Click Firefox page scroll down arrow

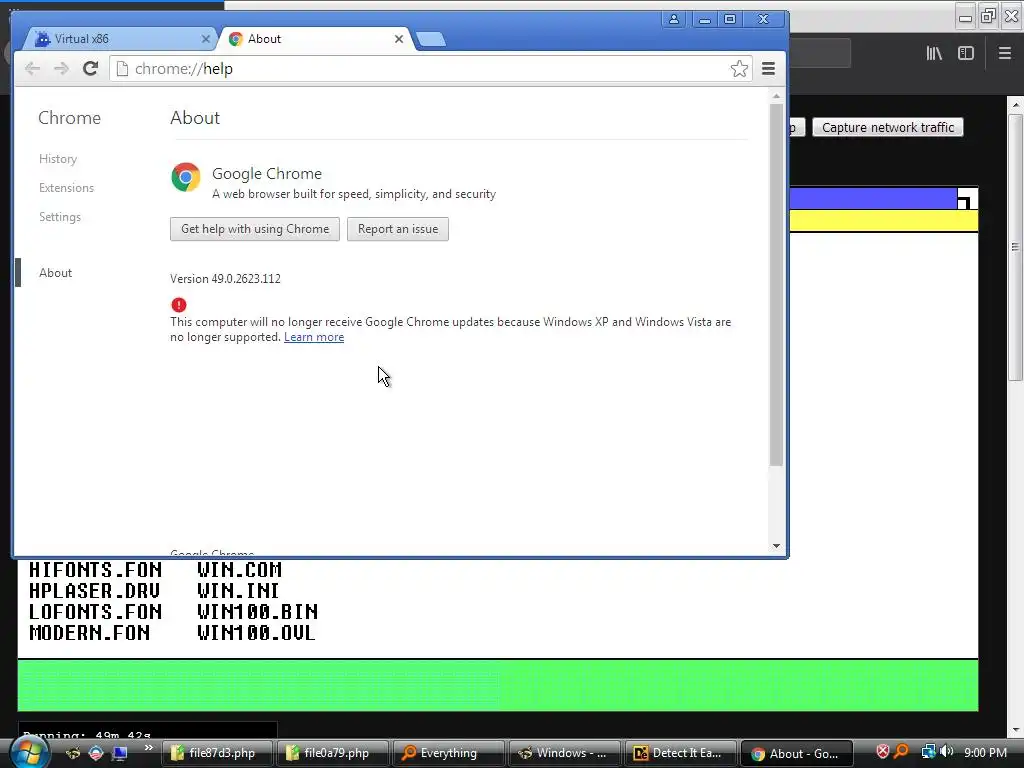[x=1015, y=729]
